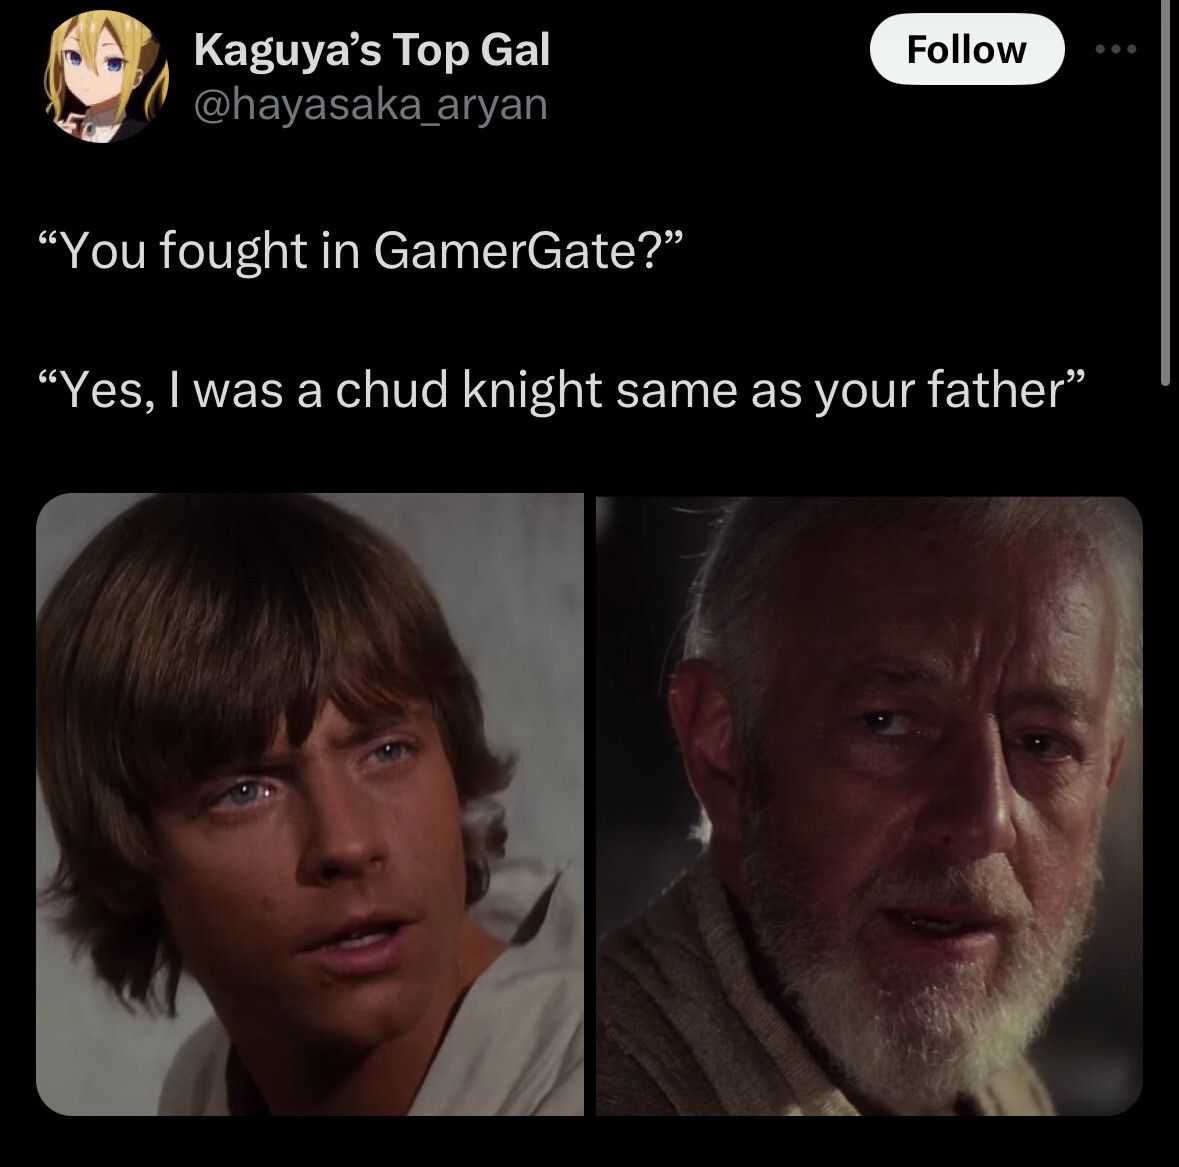Click the word "fought" in the first quote
Image resolution: width=1179 pixels, height=1167 pixels.
[233, 253]
